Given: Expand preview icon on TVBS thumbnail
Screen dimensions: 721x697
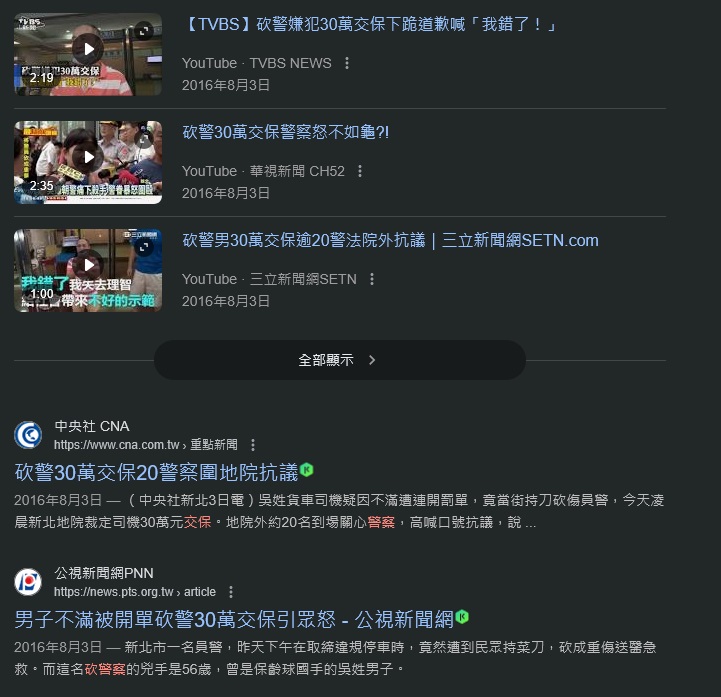Looking at the screenshot, I should pos(144,31).
